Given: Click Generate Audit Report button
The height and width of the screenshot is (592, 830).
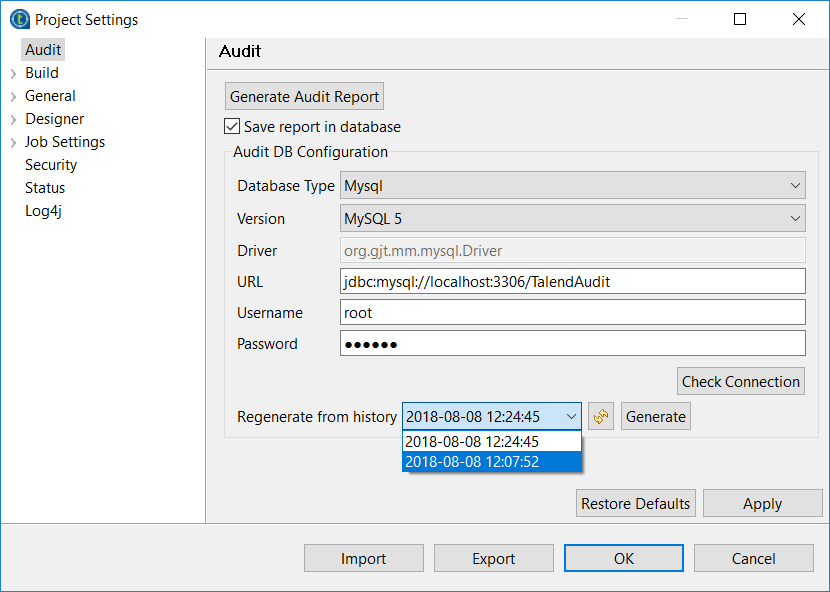Looking at the screenshot, I should (304, 97).
